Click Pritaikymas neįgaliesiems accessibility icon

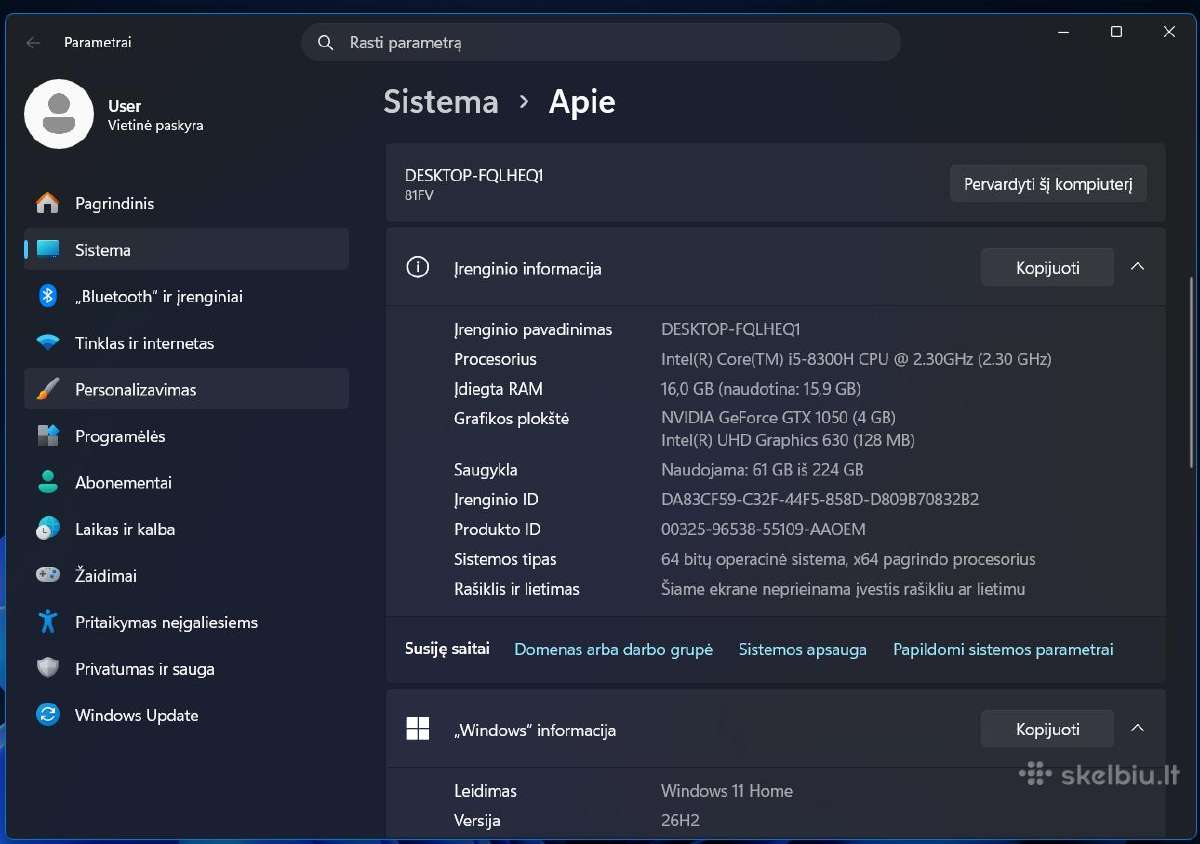(x=47, y=622)
